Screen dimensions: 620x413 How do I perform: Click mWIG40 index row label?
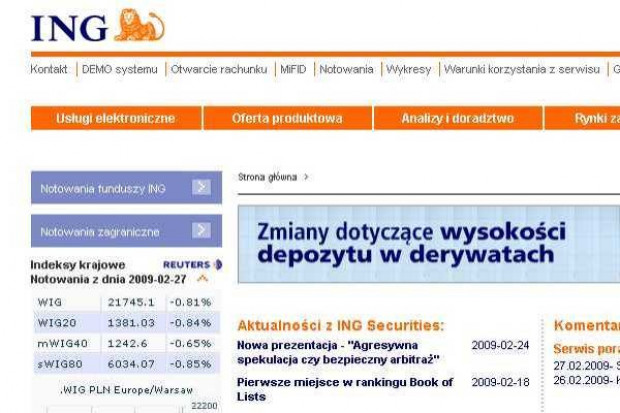click(62, 343)
